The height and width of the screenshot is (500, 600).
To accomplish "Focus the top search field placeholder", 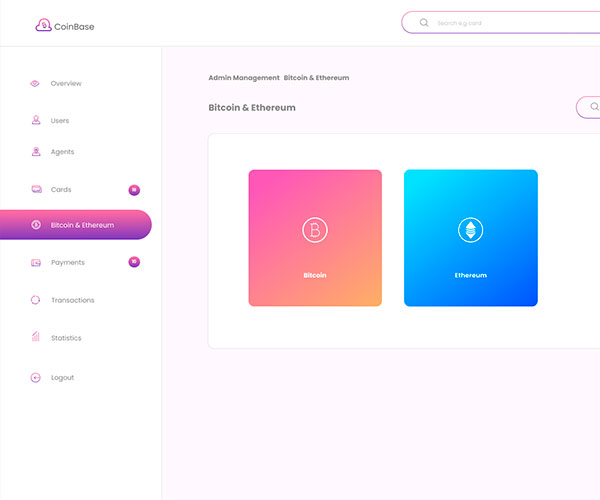I will (459, 23).
